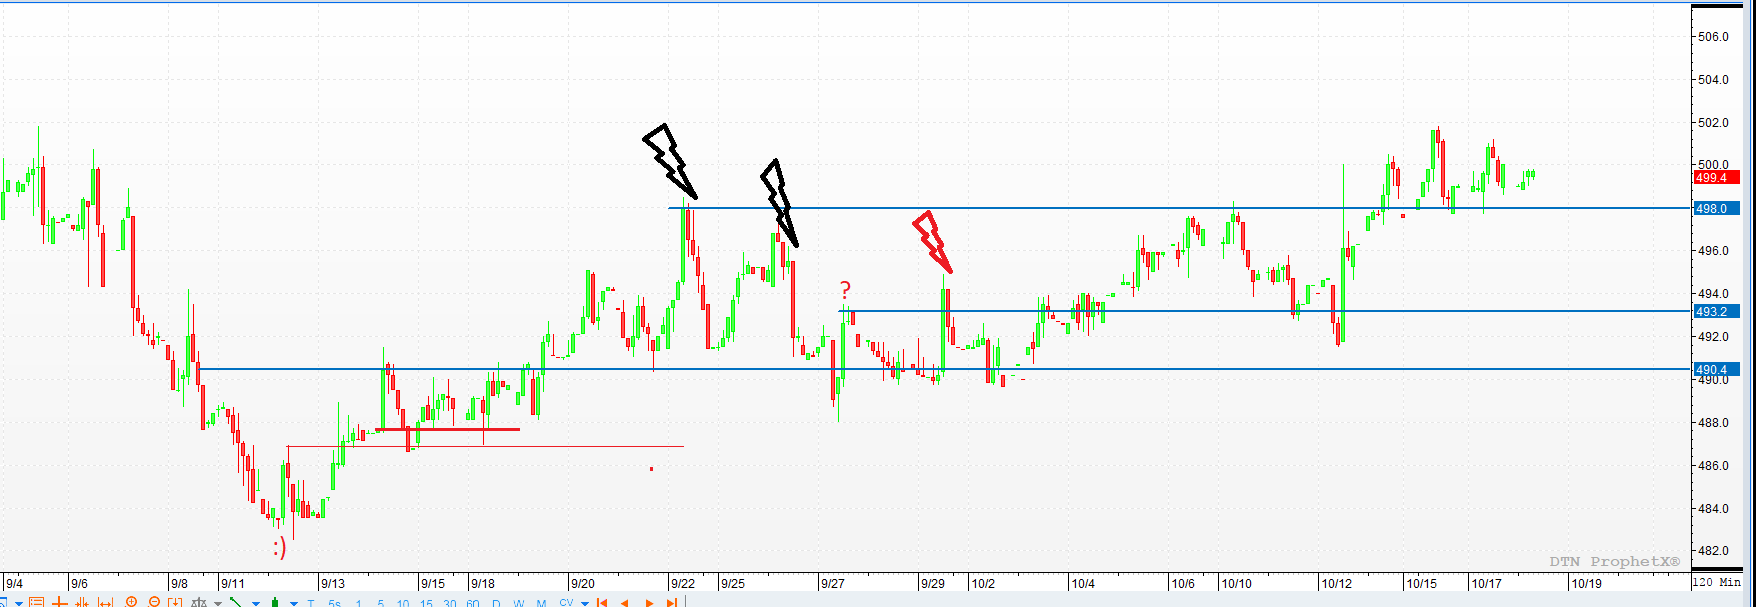Select the 493.2 horizontal line price label

click(1717, 311)
